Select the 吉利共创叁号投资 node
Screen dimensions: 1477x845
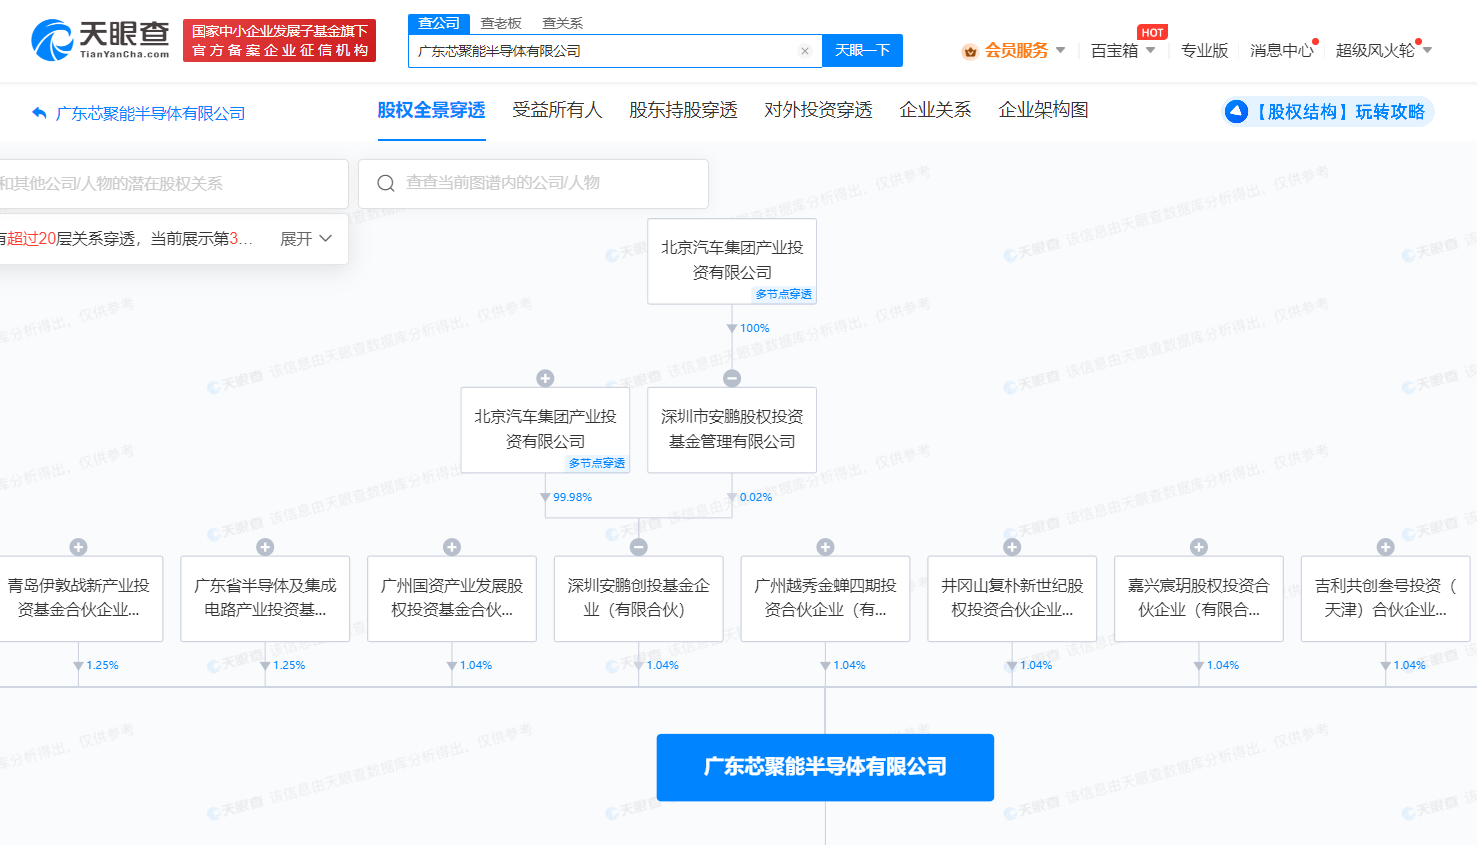[1385, 598]
